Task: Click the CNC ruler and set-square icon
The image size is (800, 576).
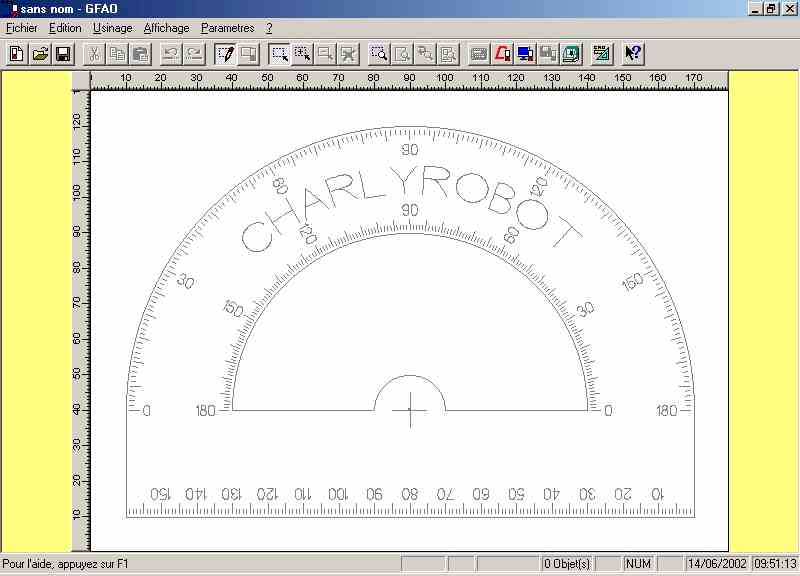Action: coord(602,54)
